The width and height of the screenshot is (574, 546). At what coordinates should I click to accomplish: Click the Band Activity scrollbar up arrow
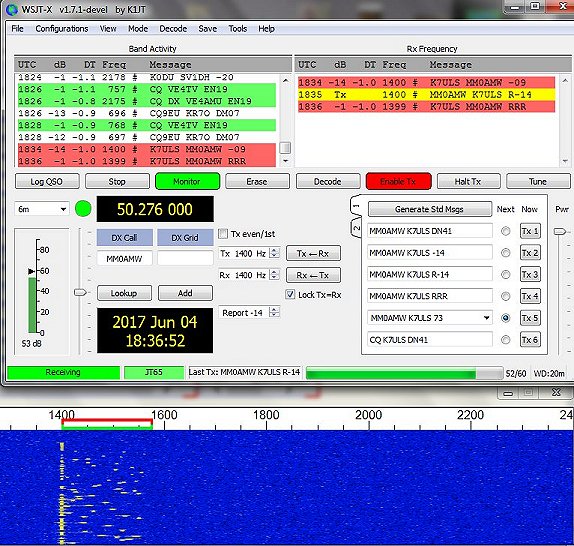pos(286,81)
